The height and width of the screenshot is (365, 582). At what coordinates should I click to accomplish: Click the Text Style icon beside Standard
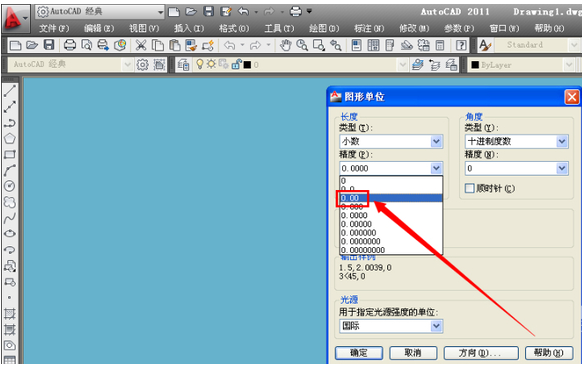coord(485,45)
